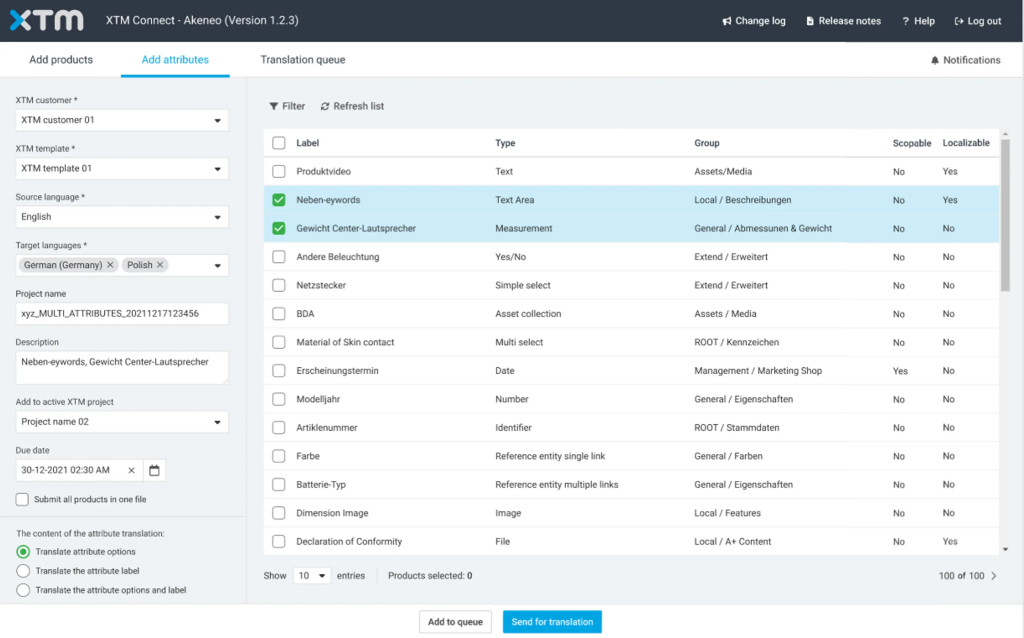The height and width of the screenshot is (638, 1024).
Task: Uncheck Gewicht Center-Lautsprecher checkbox
Action: (279, 229)
